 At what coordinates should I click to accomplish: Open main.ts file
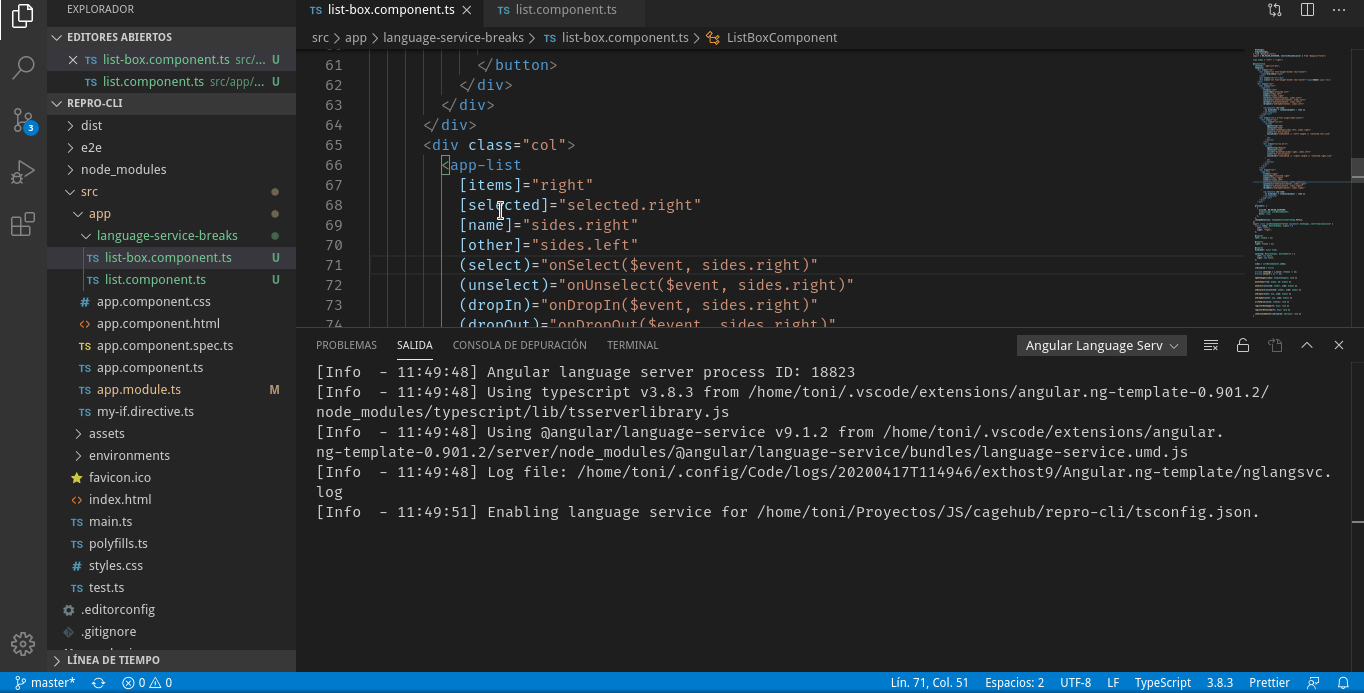coord(171,522)
